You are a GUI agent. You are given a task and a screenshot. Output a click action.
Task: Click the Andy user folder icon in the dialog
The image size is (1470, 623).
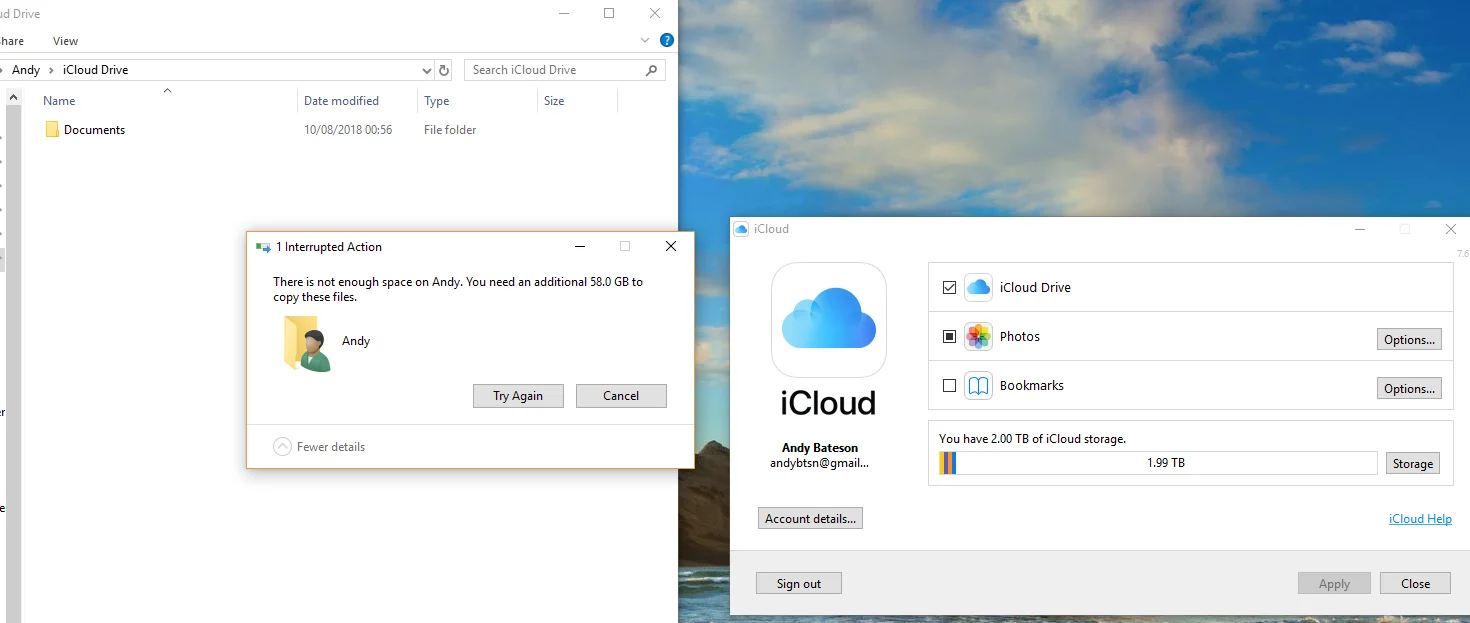[307, 343]
